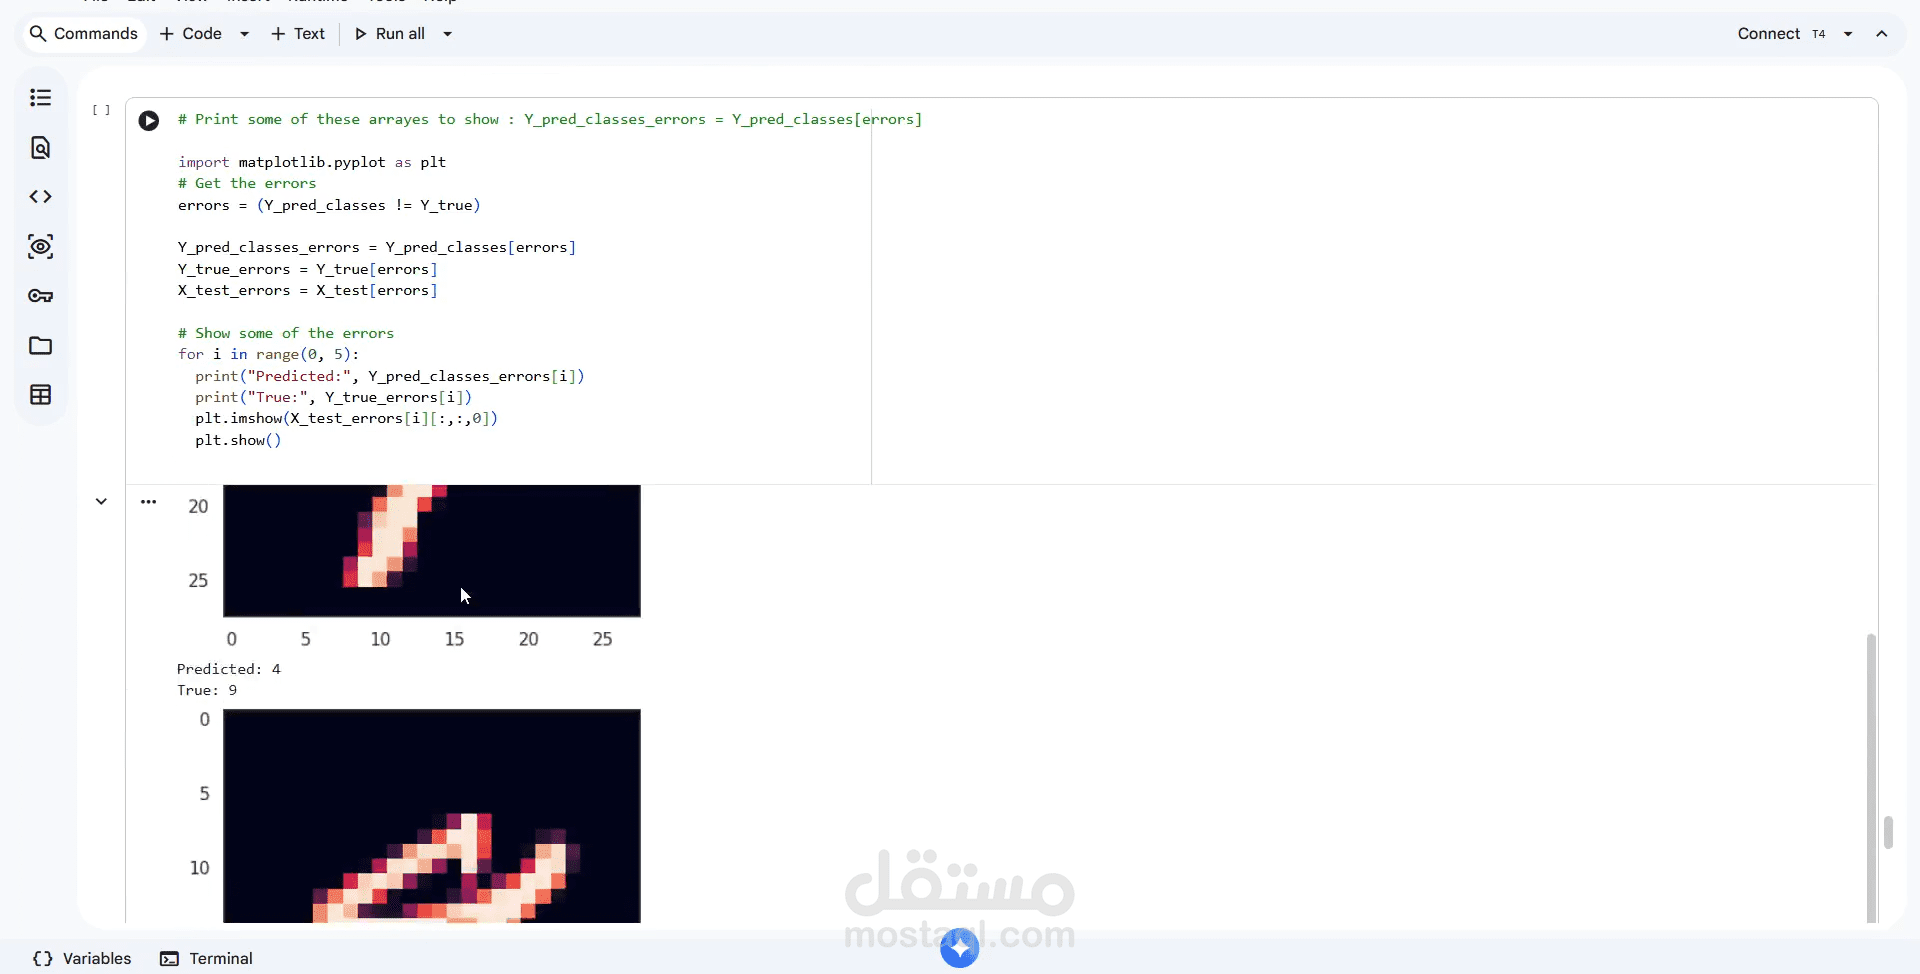Click the 'import matplotlib.pyplot as plt' code line
This screenshot has width=1920, height=974.
click(x=312, y=162)
